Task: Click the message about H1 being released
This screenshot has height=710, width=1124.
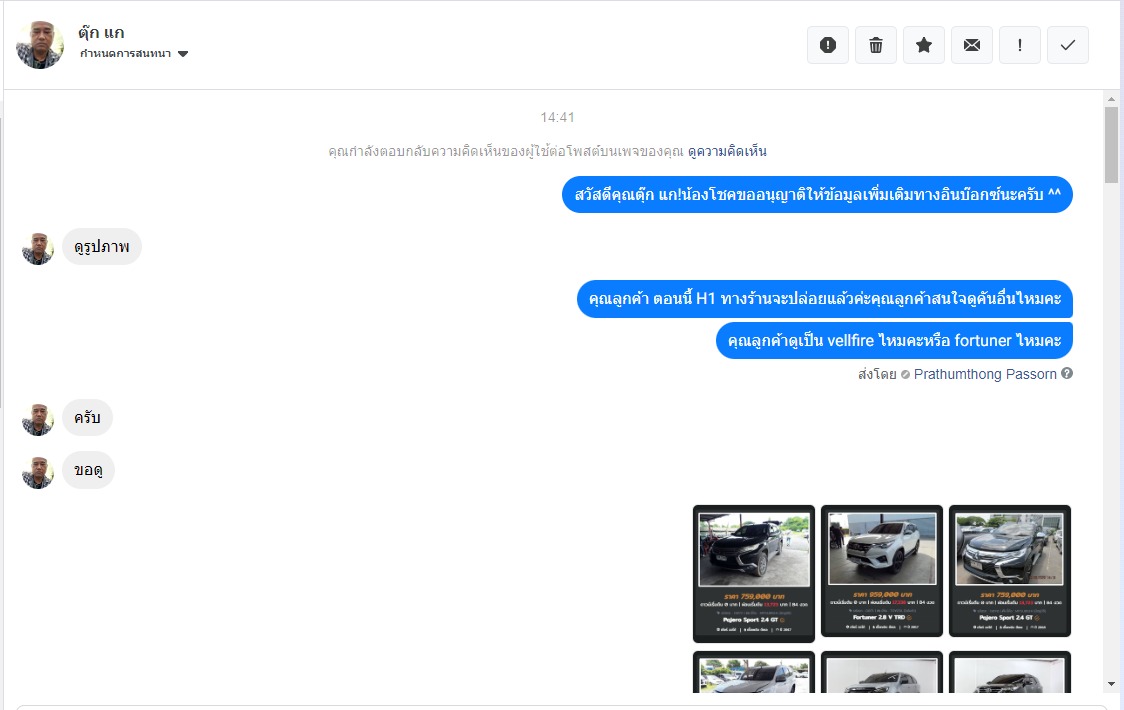Action: [x=824, y=299]
